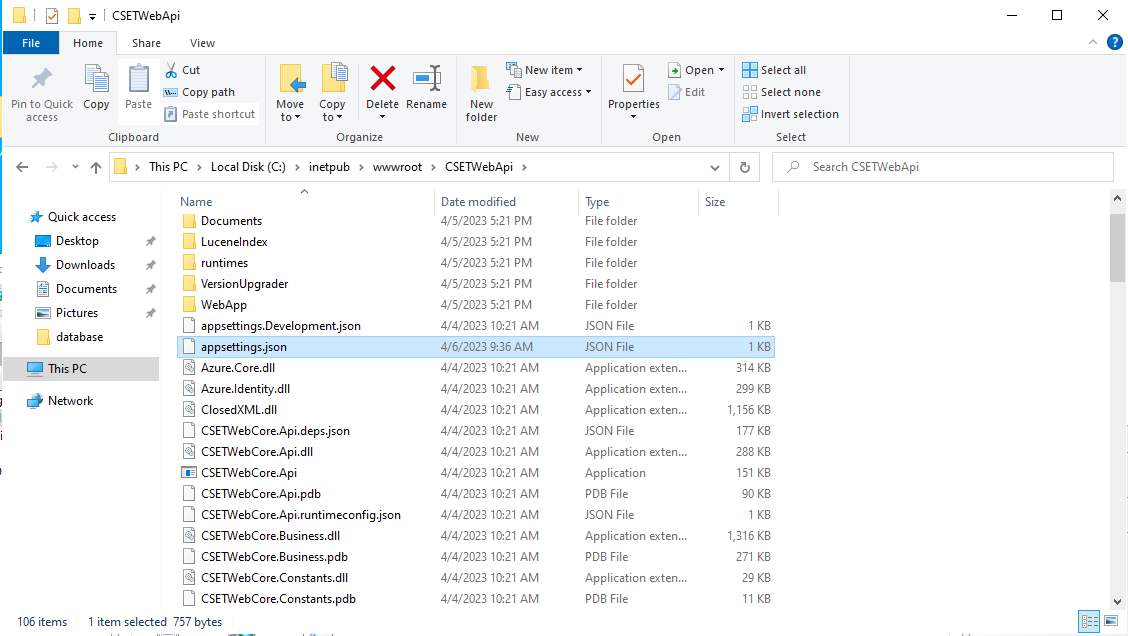Open the File menu tab
This screenshot has height=636, width=1128.
[x=31, y=43]
